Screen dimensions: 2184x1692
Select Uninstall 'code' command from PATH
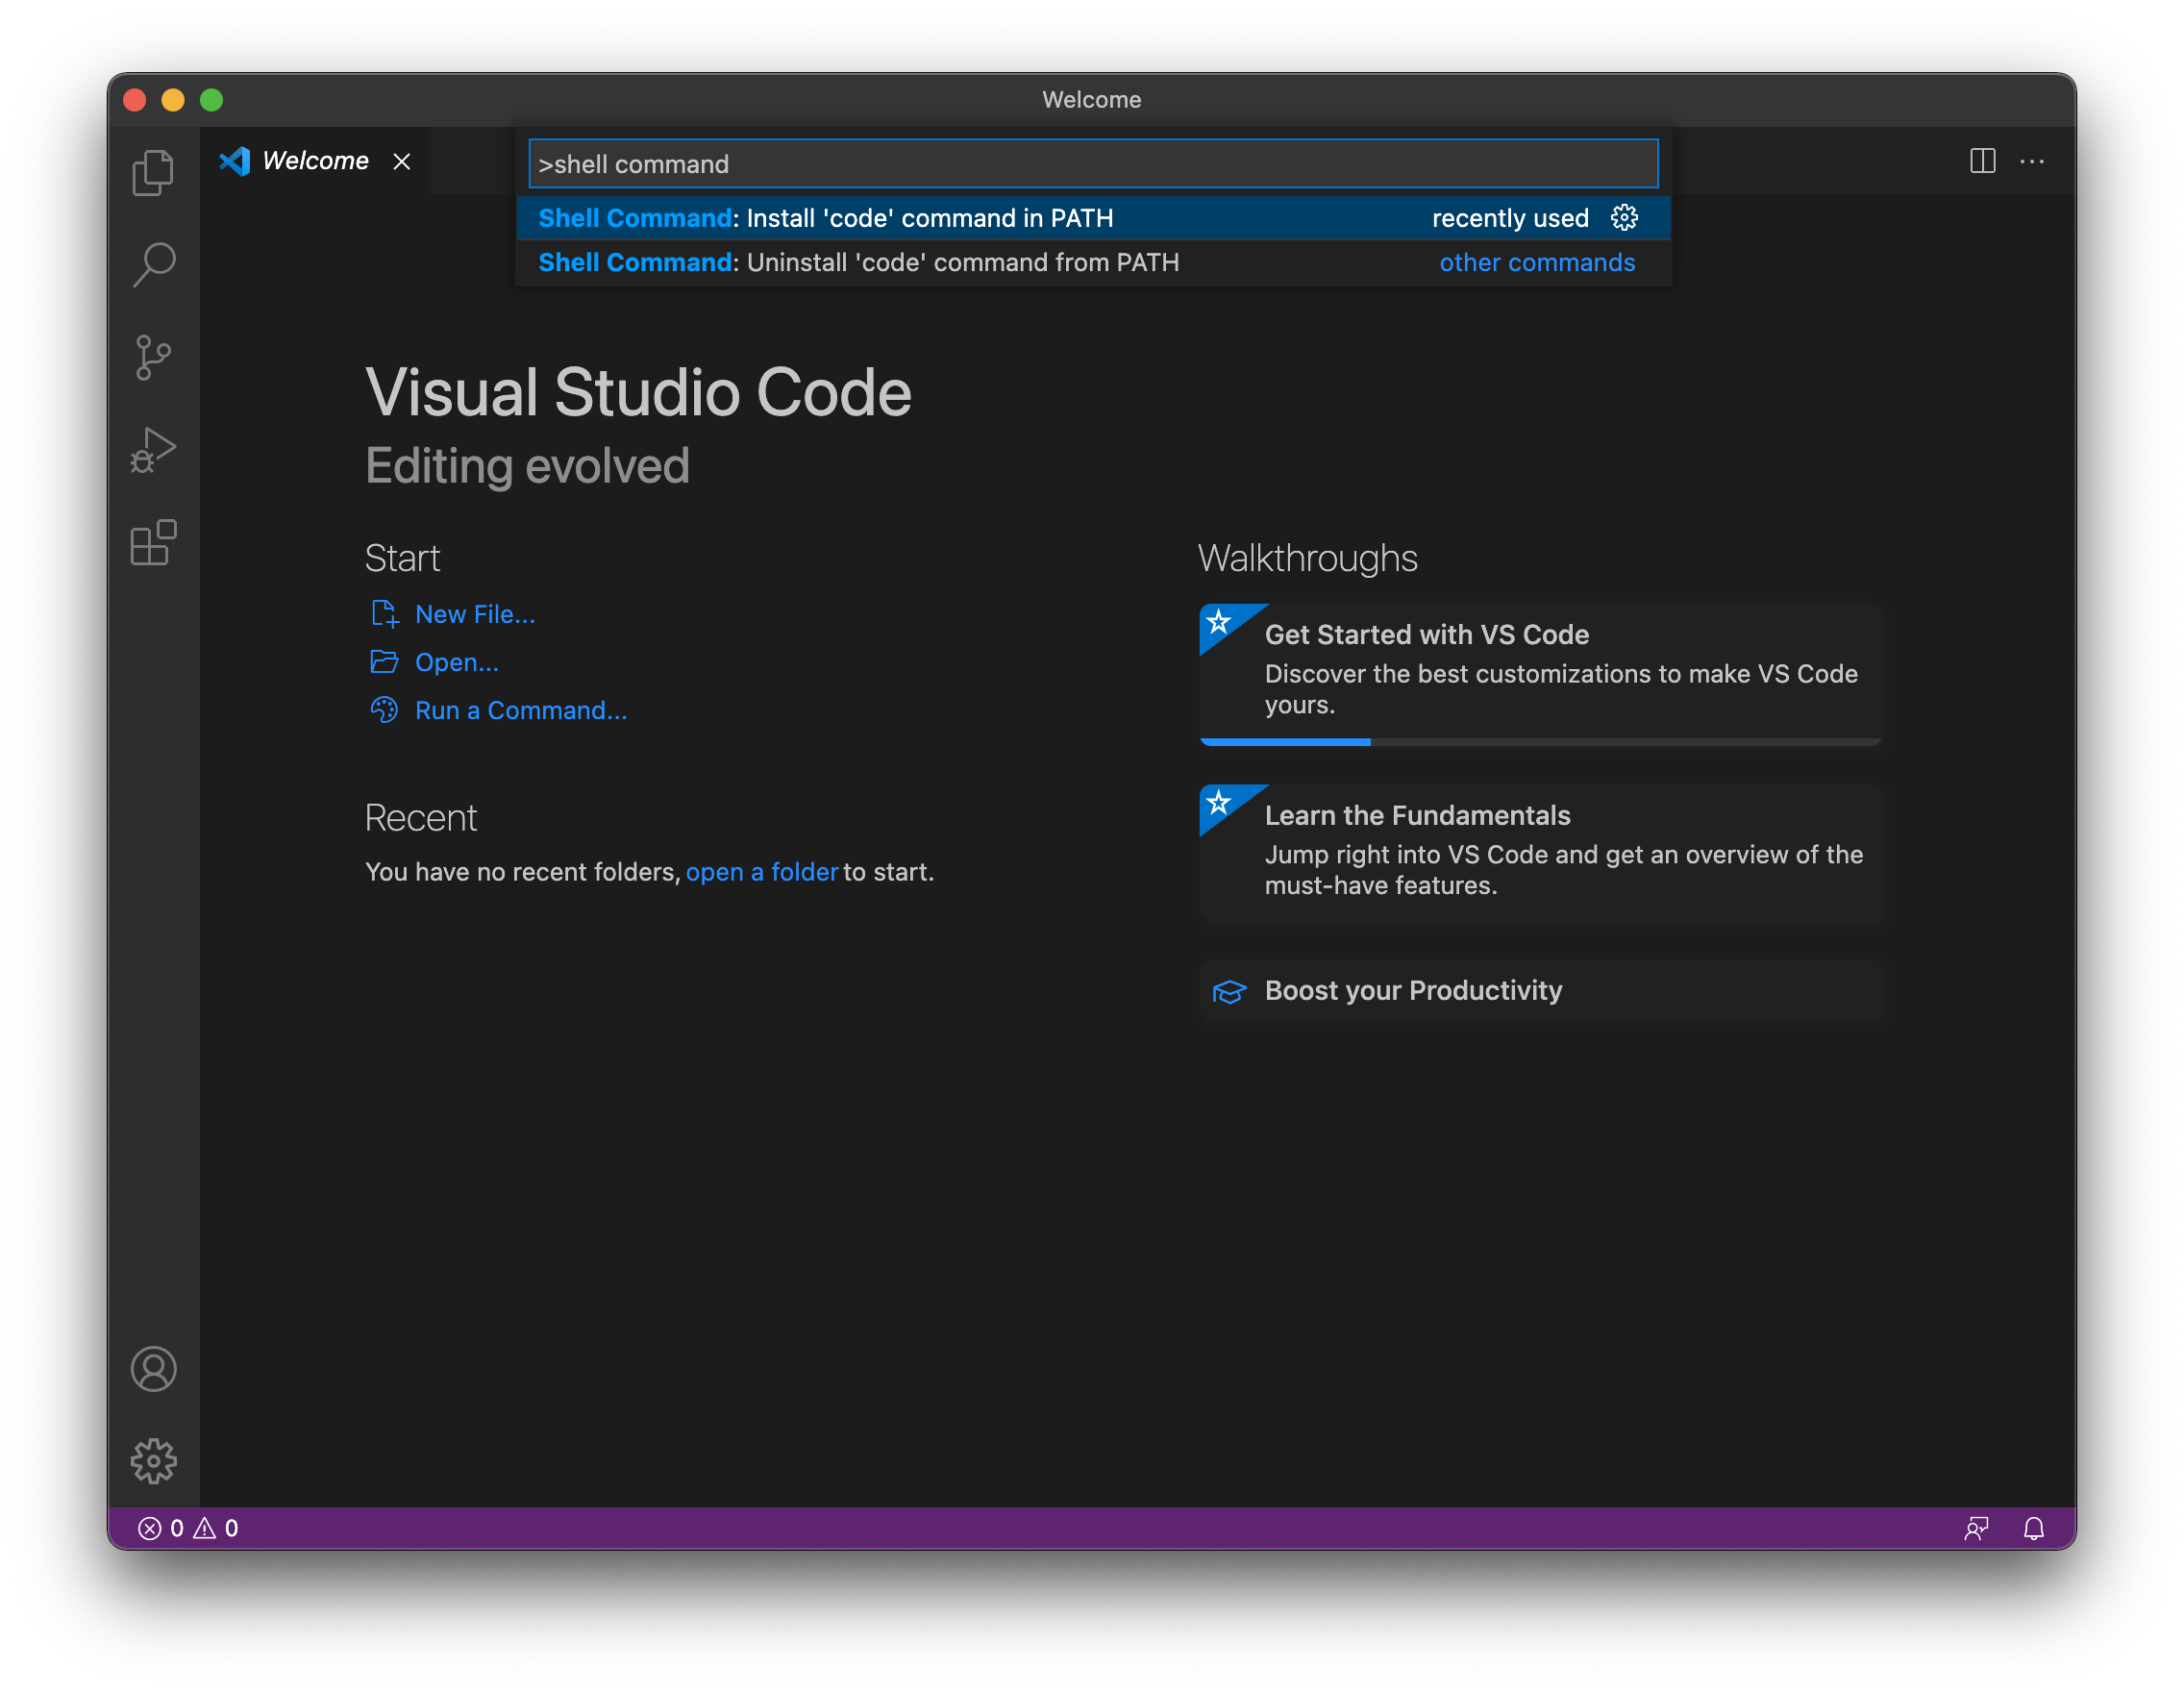tap(860, 262)
